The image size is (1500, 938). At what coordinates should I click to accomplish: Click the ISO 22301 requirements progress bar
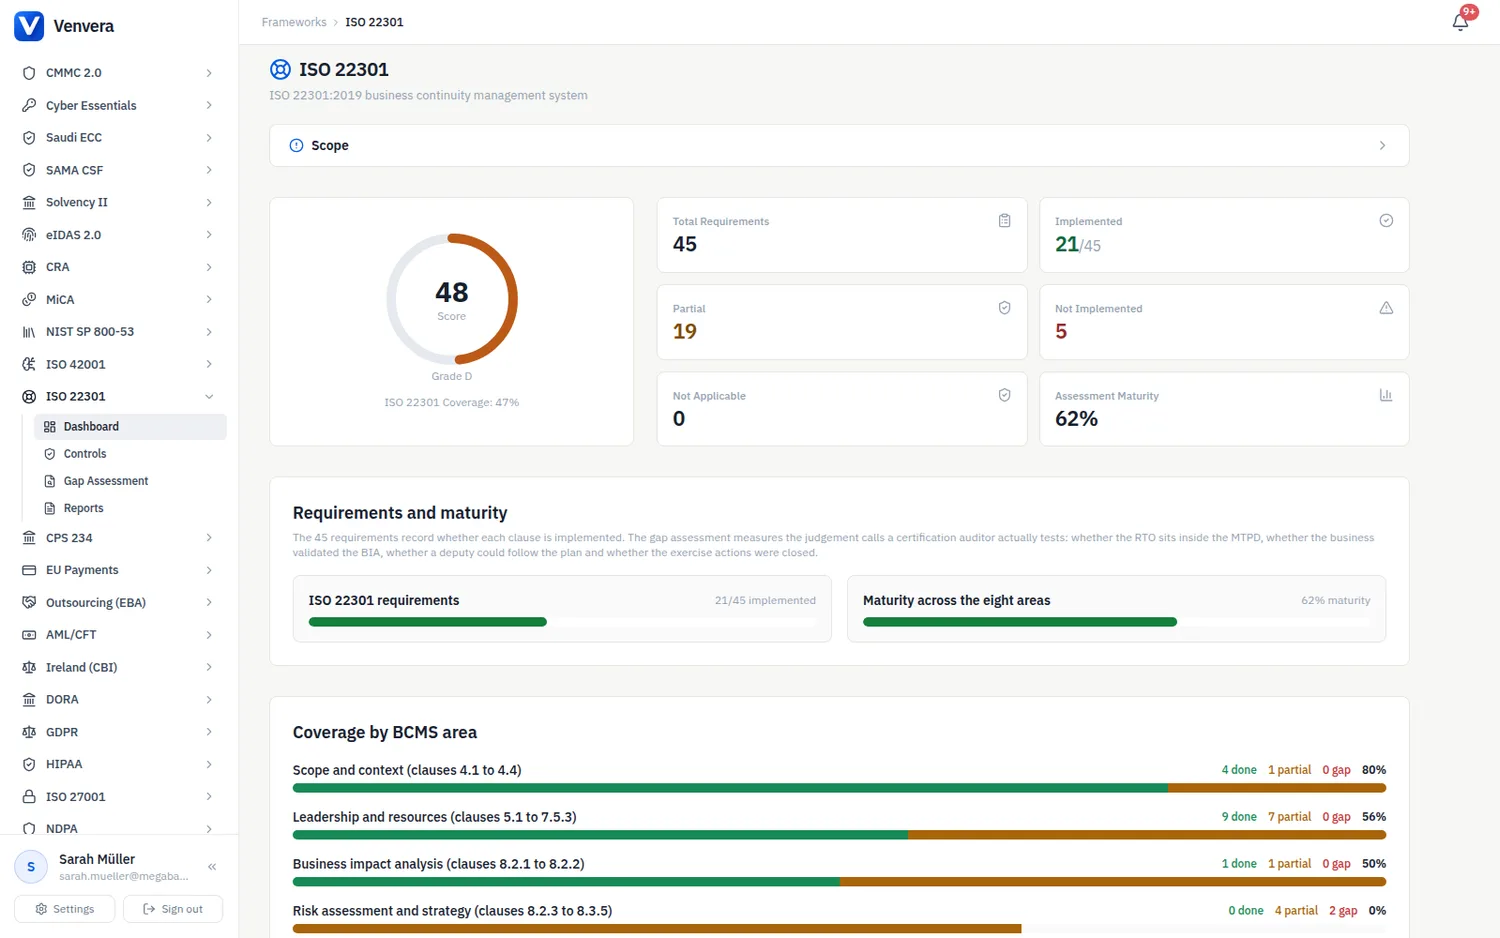coord(562,622)
